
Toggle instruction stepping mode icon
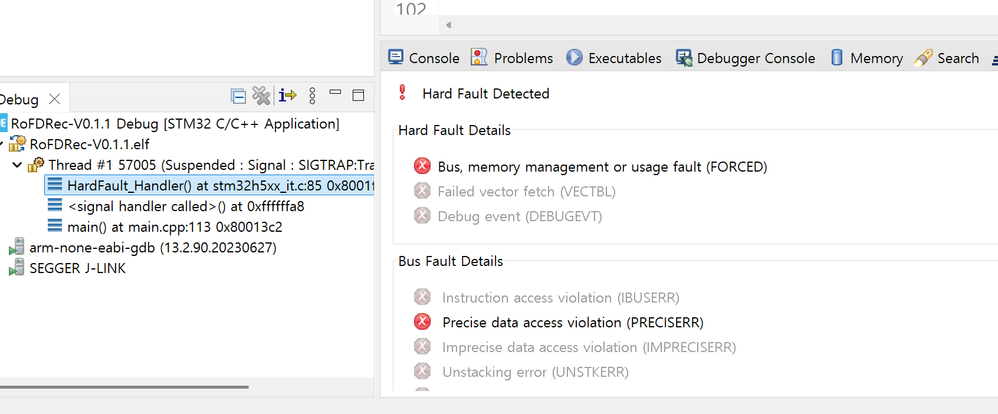[288, 96]
